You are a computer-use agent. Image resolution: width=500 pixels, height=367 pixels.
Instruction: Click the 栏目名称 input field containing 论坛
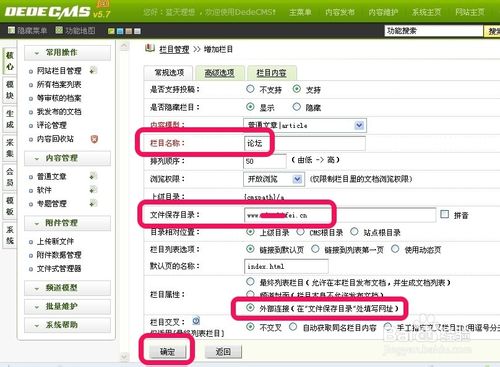coord(305,143)
